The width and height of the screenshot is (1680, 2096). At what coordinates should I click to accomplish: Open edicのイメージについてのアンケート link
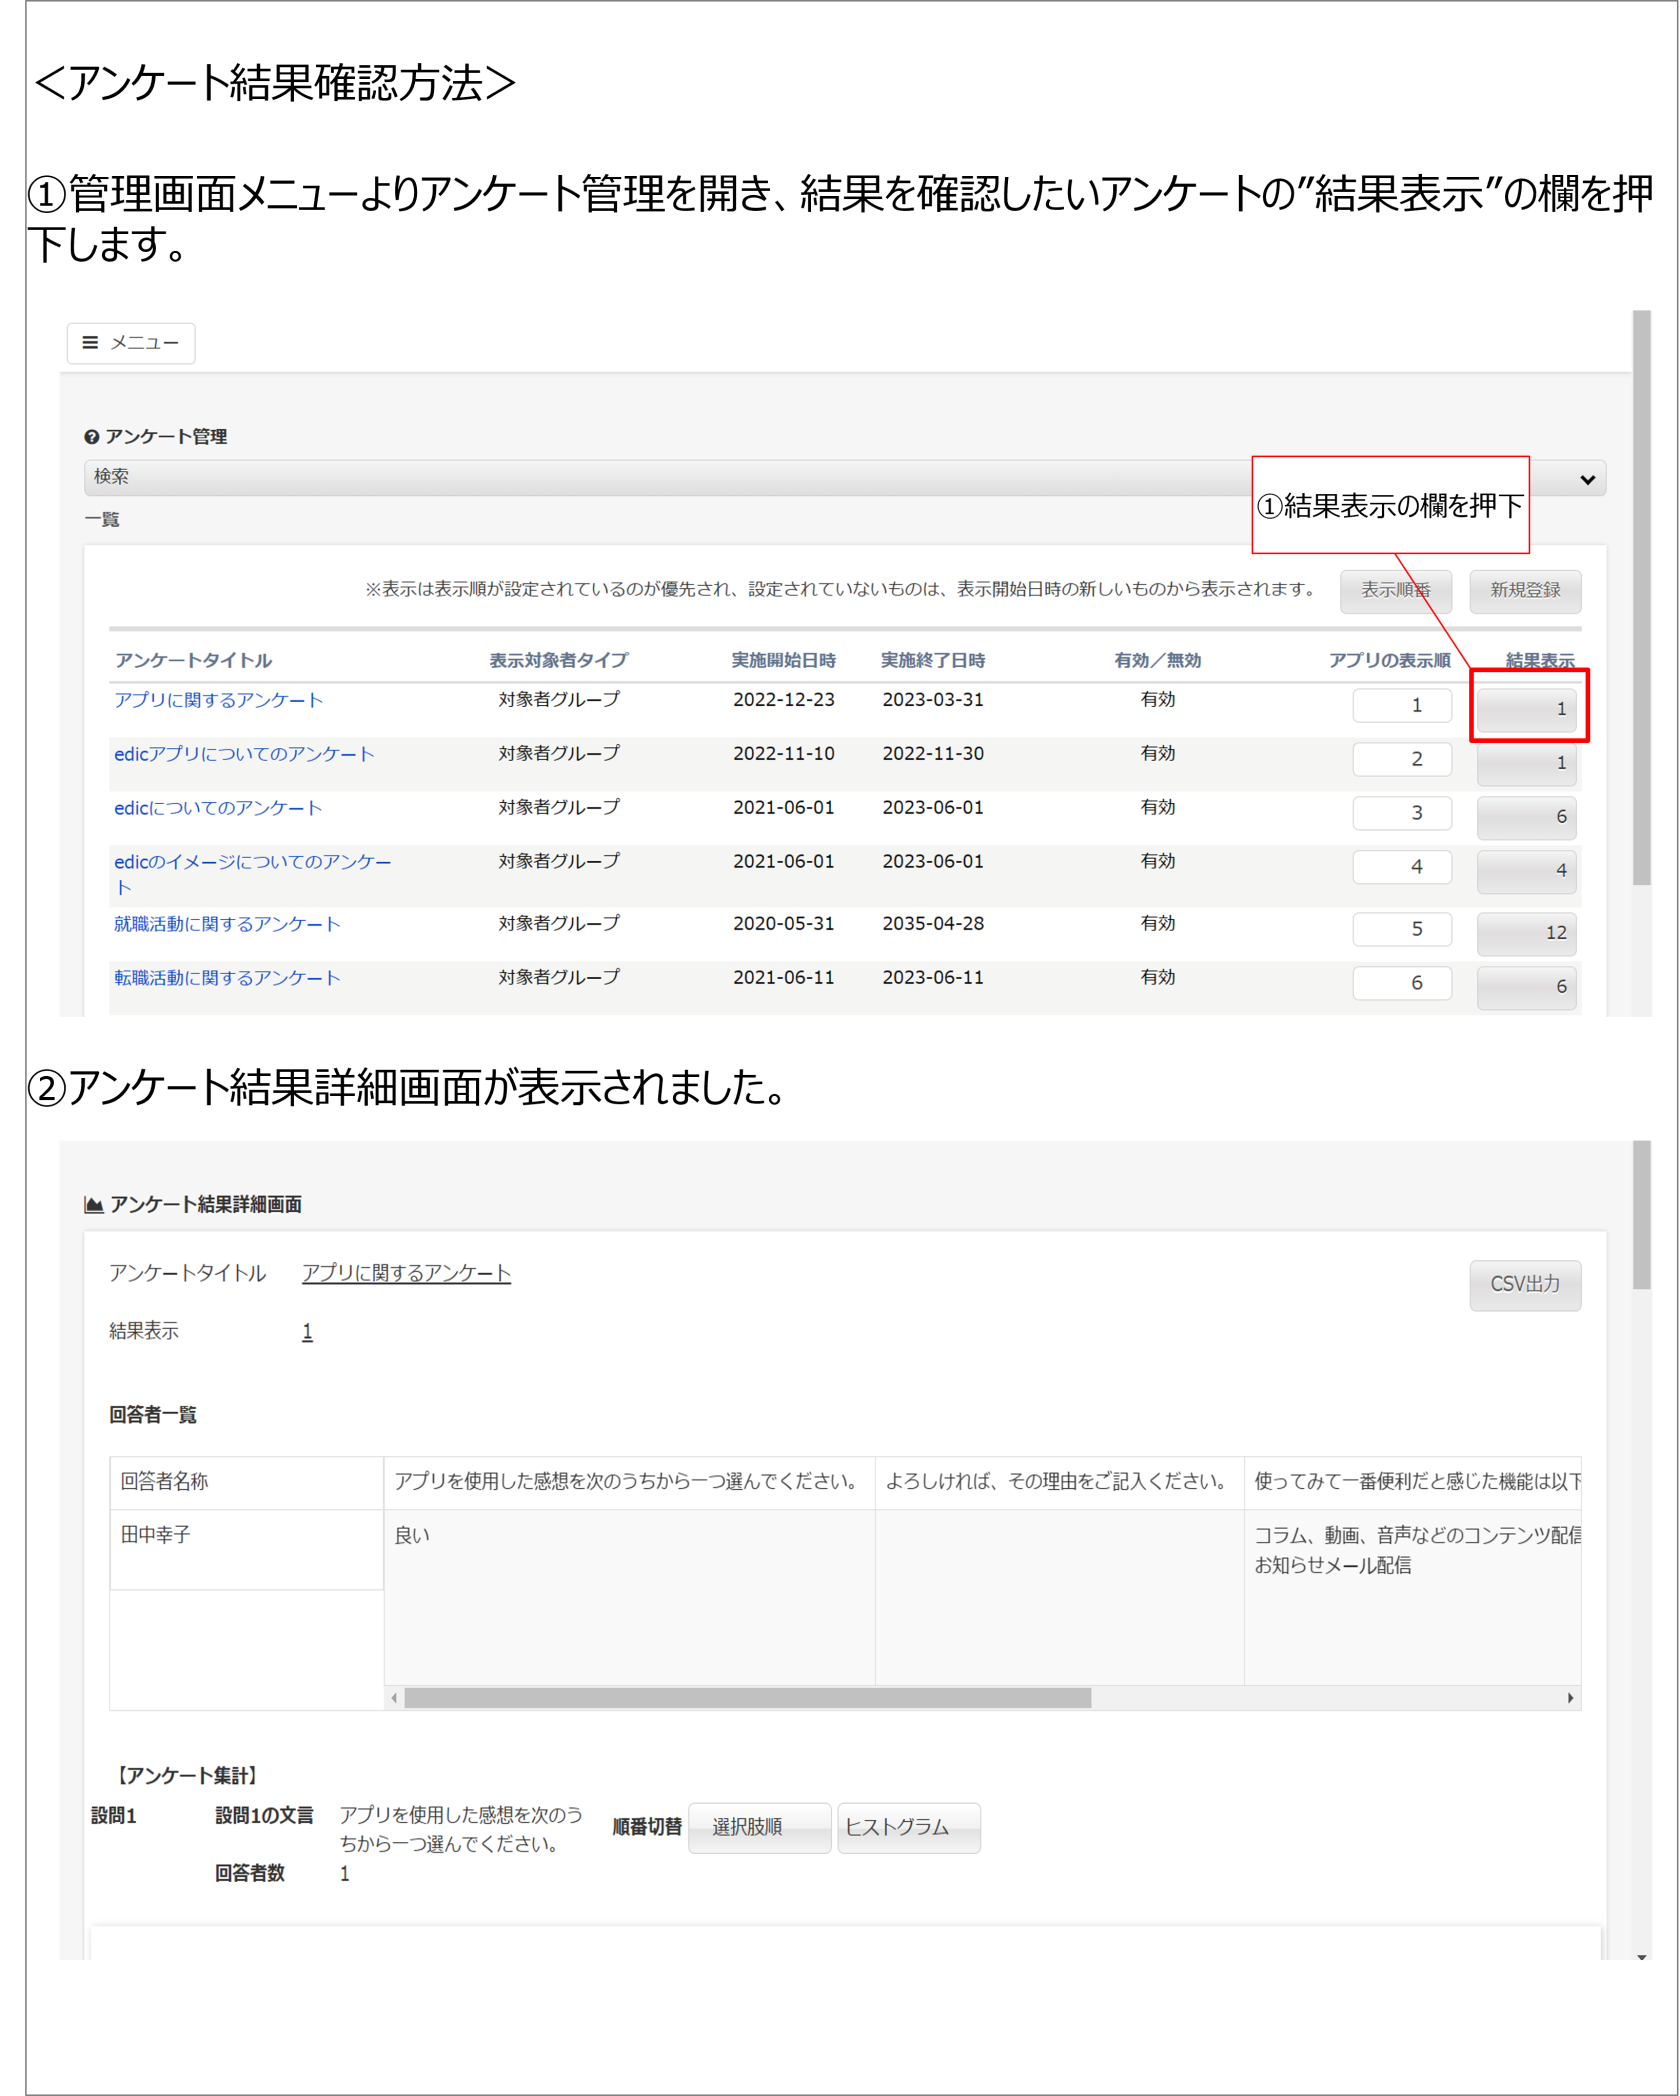point(252,874)
